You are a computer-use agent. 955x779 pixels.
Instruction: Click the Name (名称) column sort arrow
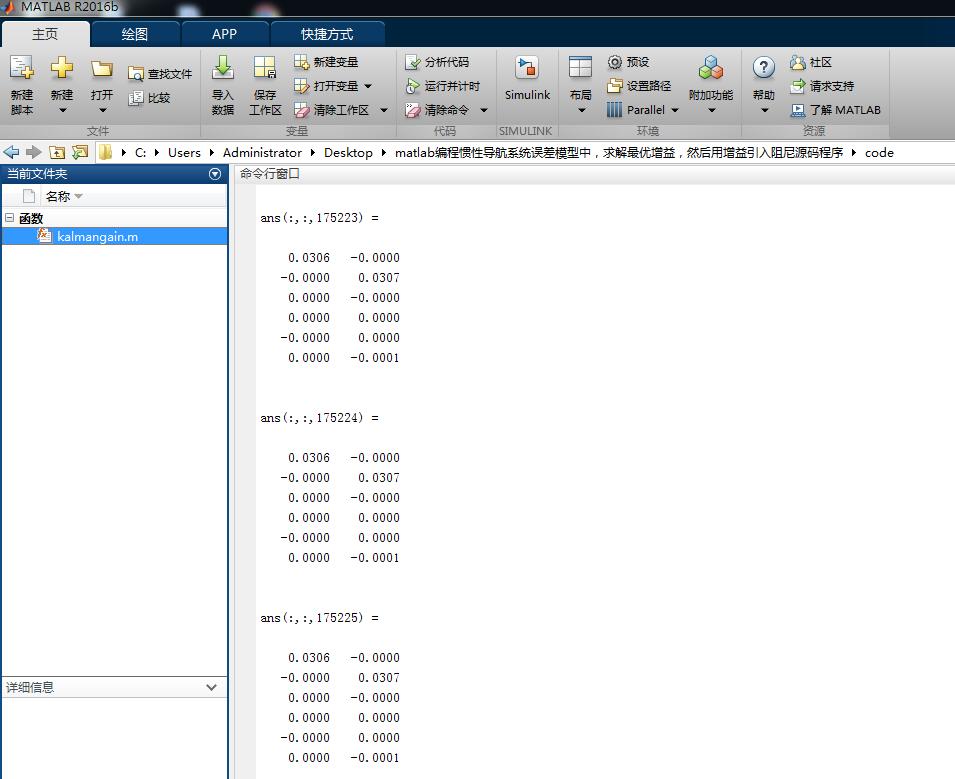tap(78, 196)
